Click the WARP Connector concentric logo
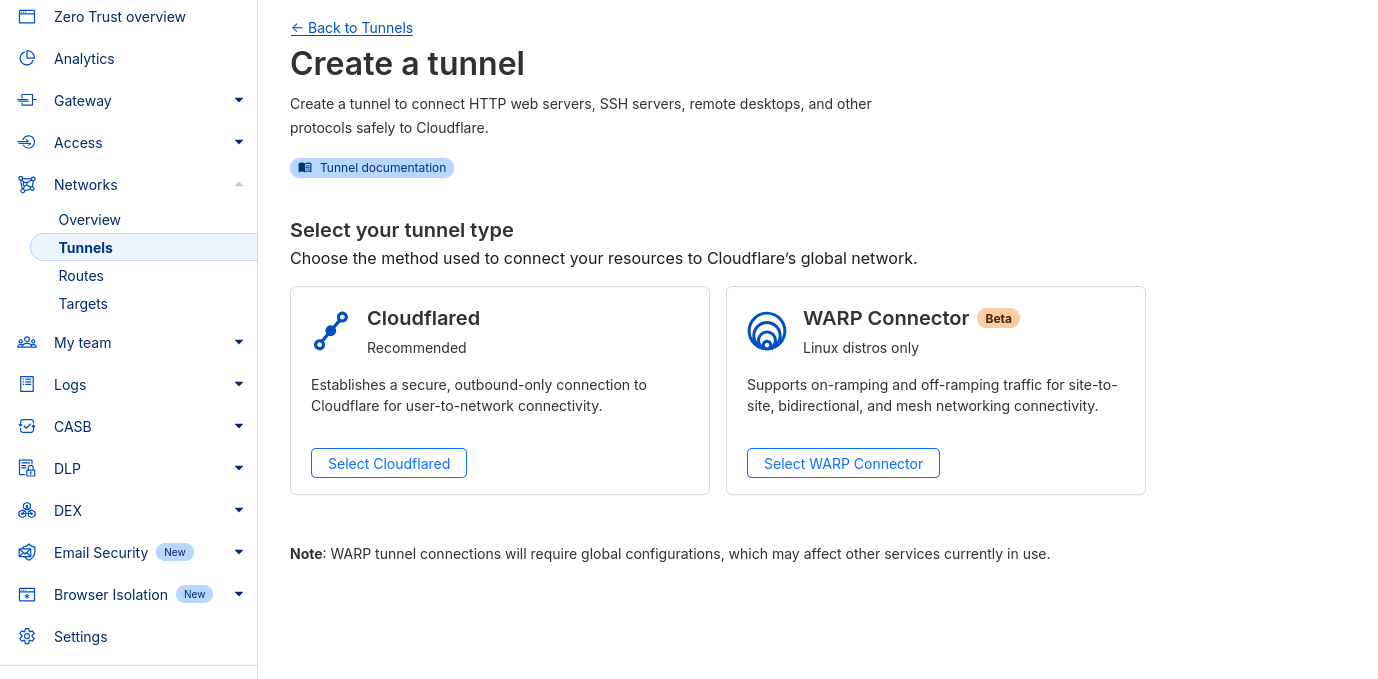 click(x=767, y=331)
